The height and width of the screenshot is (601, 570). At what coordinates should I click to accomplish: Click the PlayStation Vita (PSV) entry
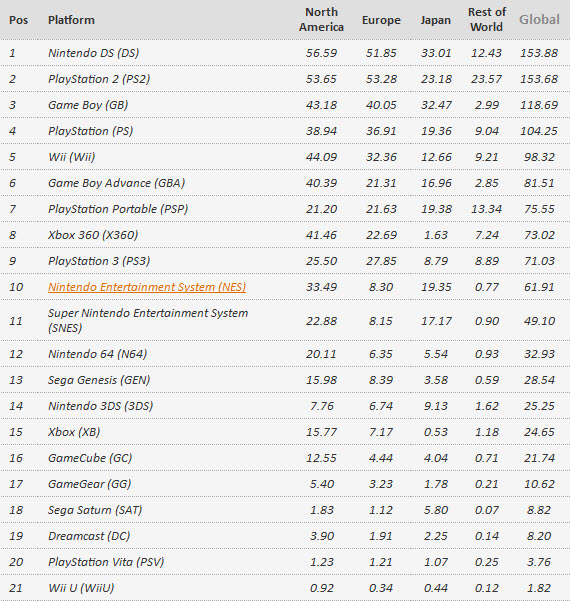point(106,562)
